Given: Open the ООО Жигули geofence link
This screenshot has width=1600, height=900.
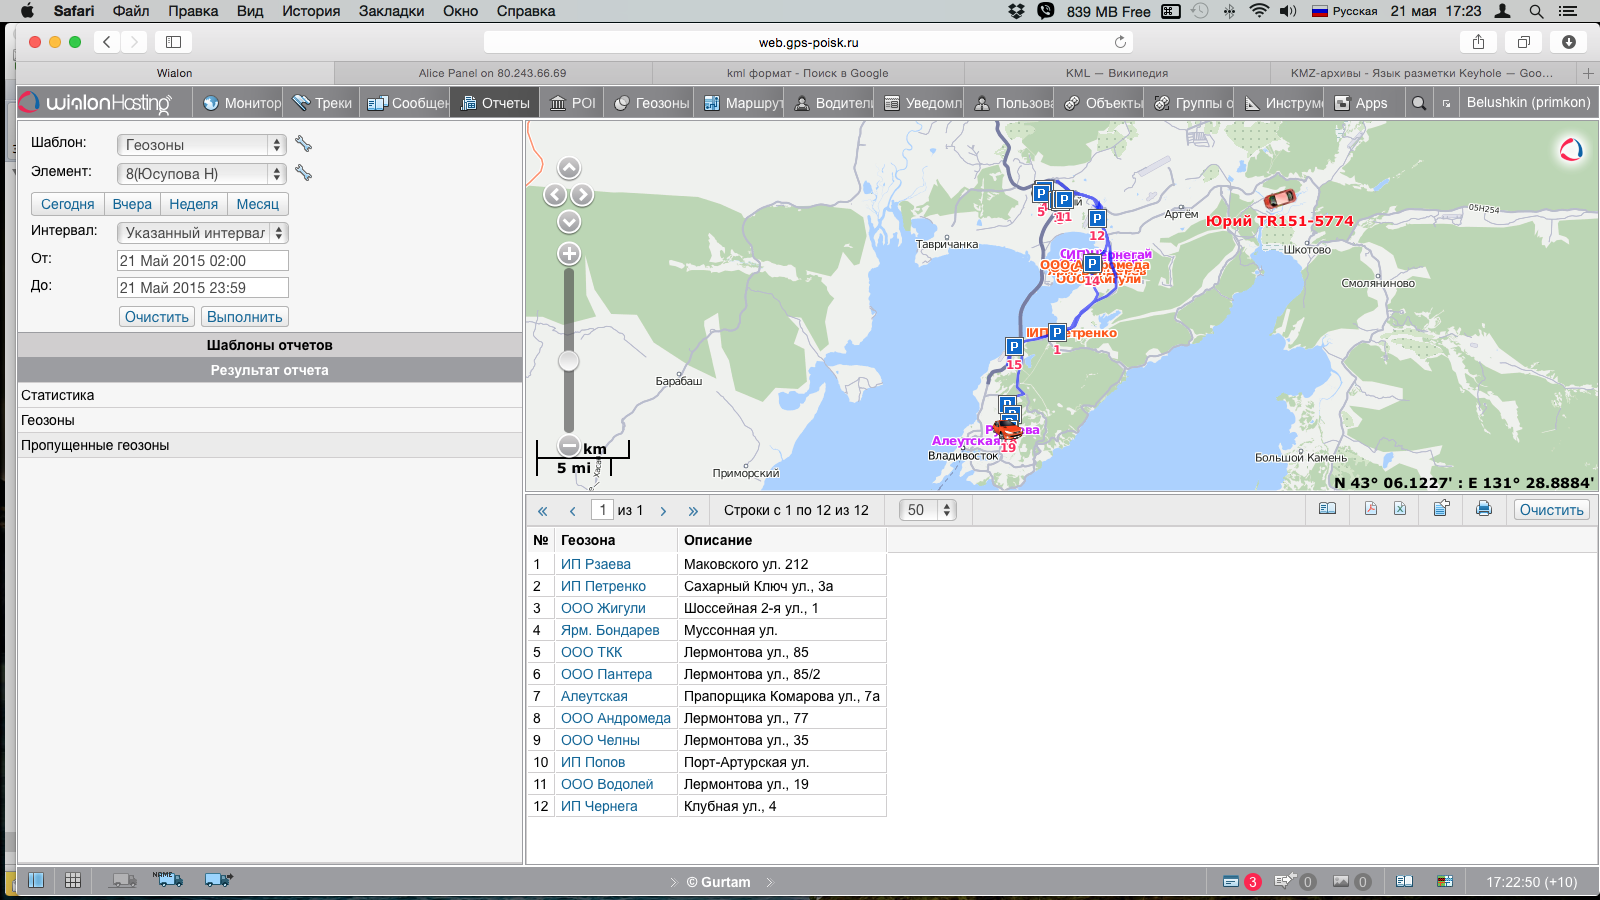Looking at the screenshot, I should tap(603, 608).
